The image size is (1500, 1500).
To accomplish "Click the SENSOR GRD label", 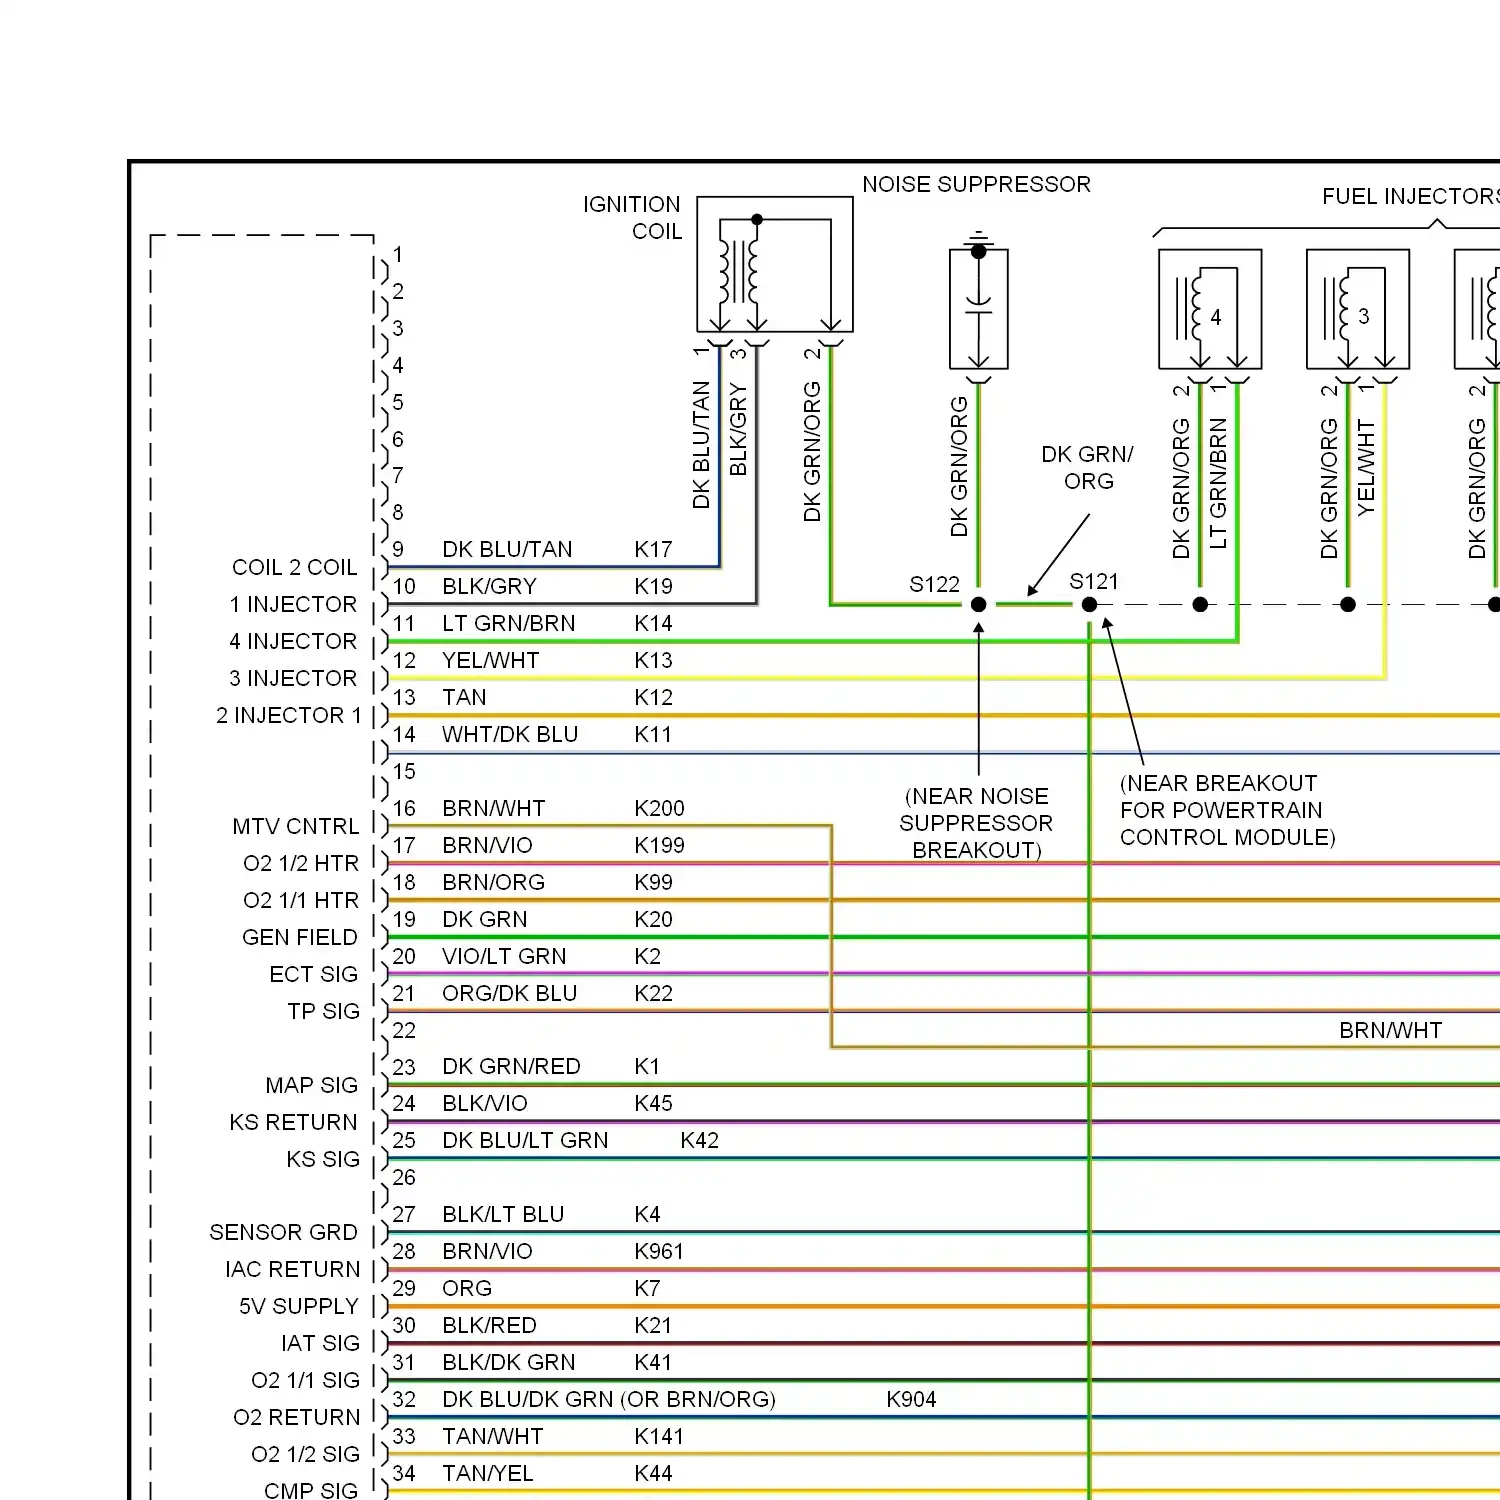I will (x=284, y=1232).
